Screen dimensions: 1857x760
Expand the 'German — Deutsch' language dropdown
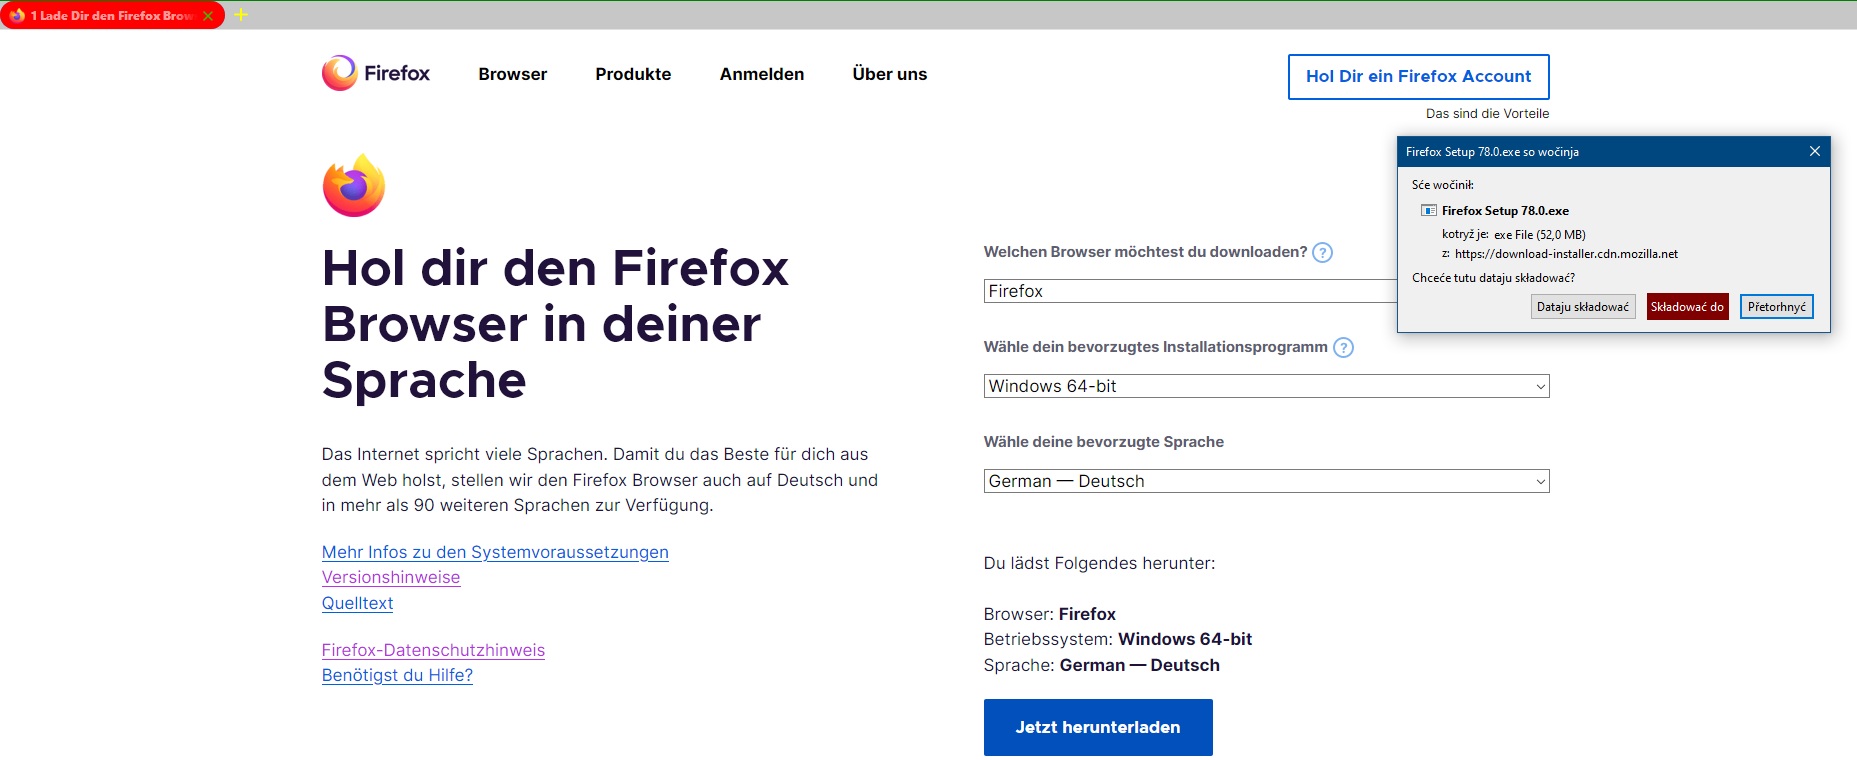[x=1266, y=481]
